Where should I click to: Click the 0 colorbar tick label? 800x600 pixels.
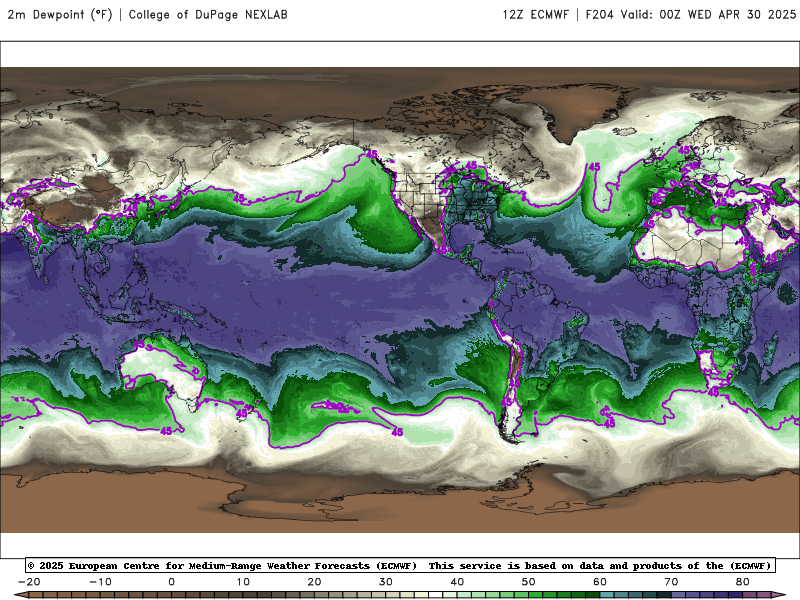(x=171, y=582)
